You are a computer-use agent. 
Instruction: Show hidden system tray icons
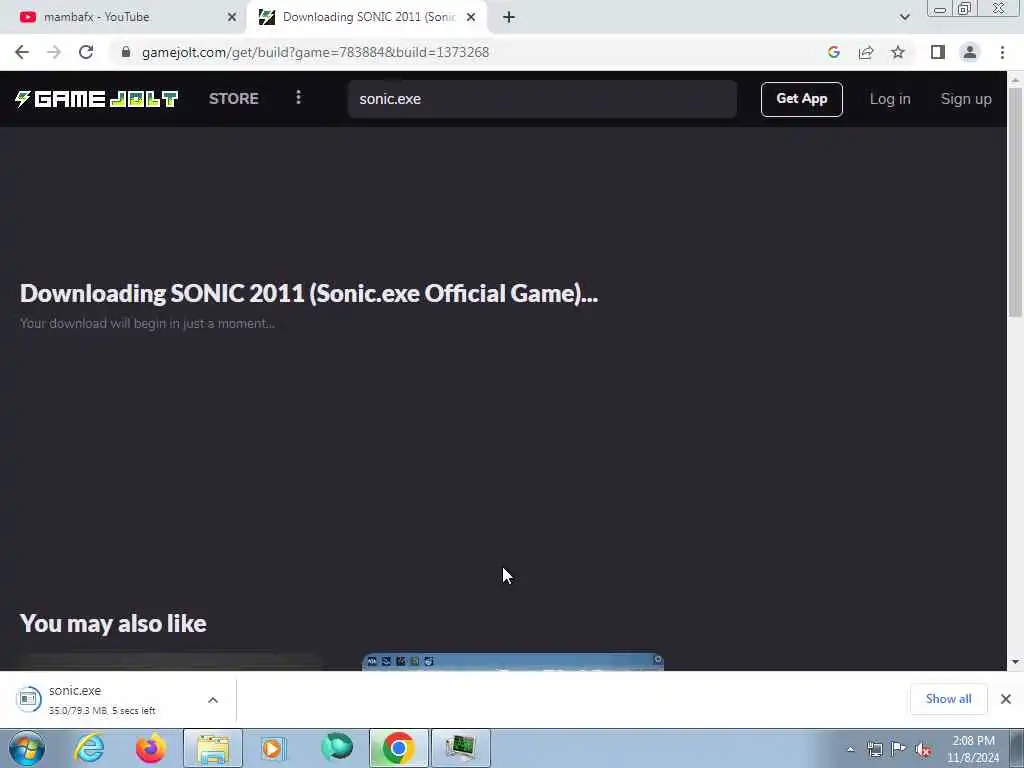tap(850, 750)
